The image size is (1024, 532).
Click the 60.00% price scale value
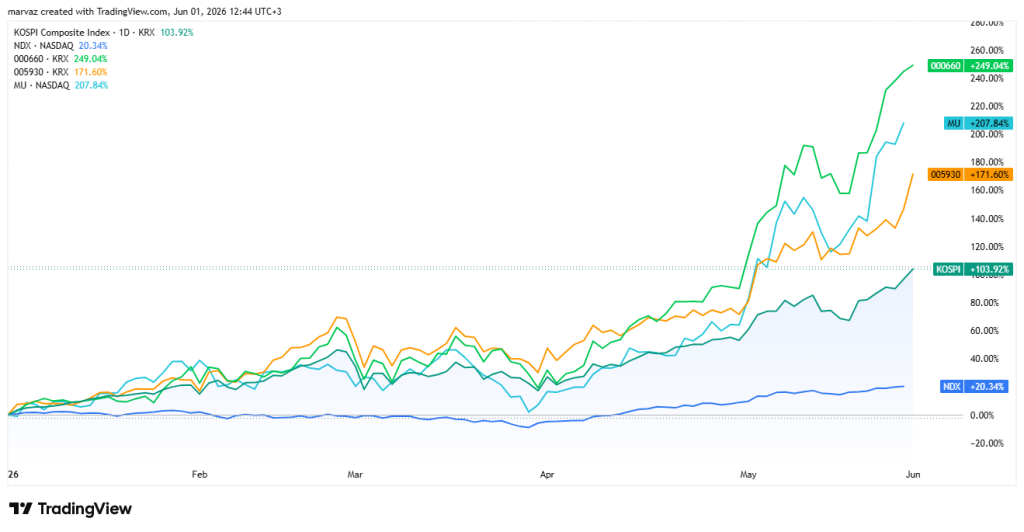tap(987, 331)
